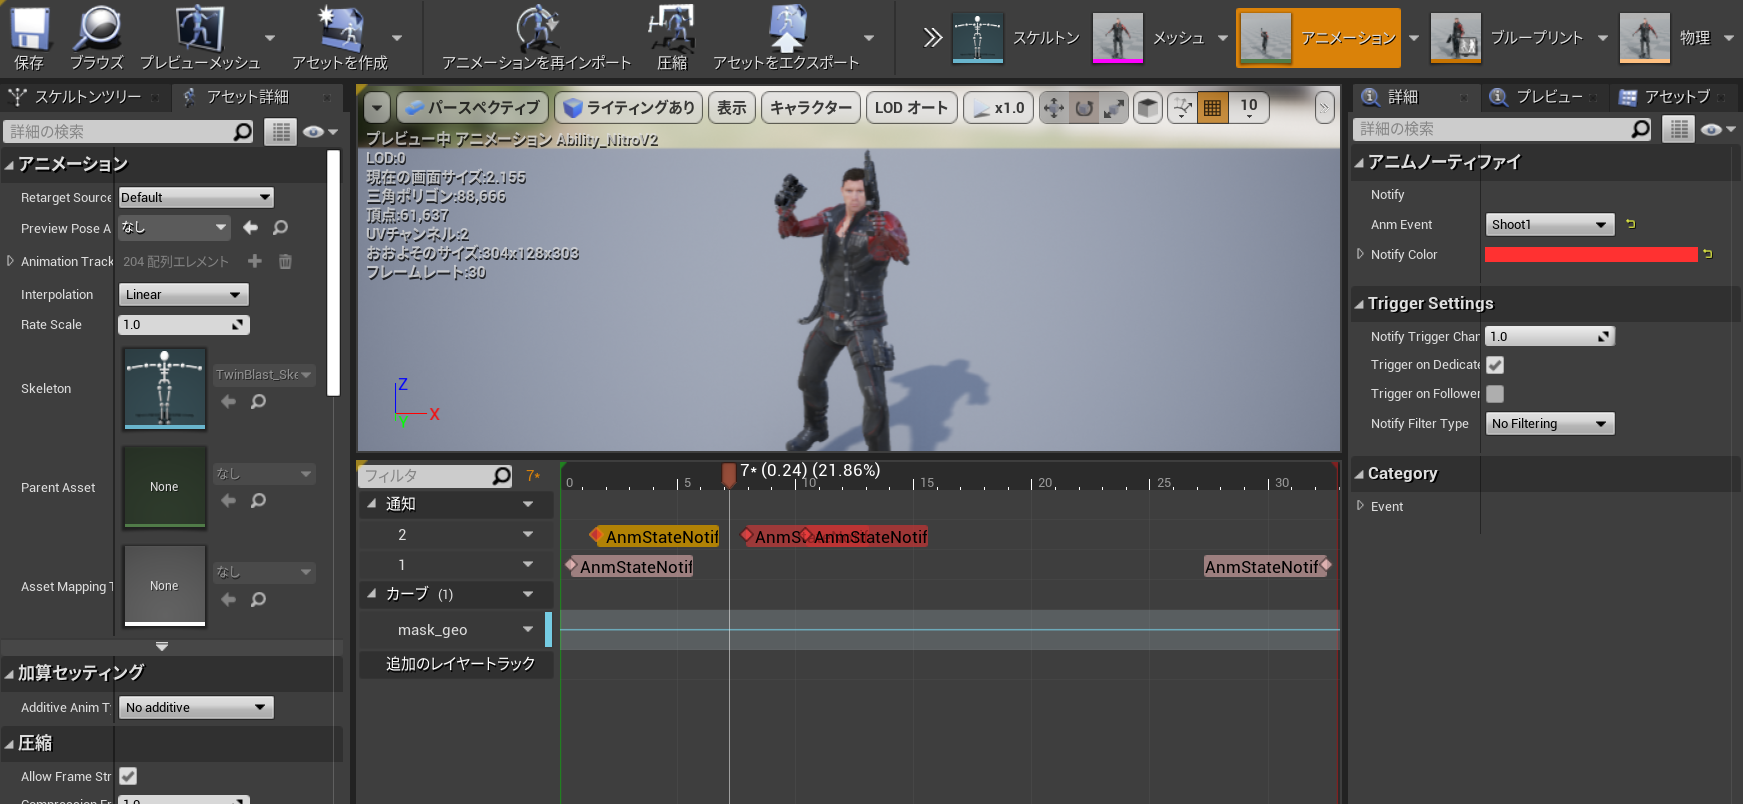The image size is (1744, 804).
Task: Expand toolbar overflow double-chevron
Action: (932, 38)
